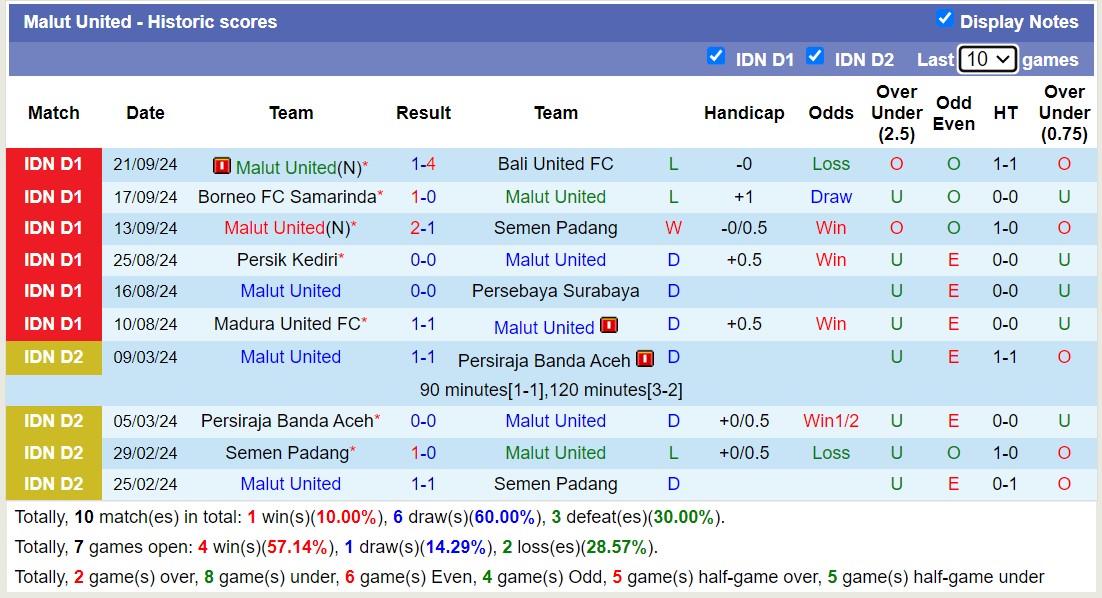The width and height of the screenshot is (1102, 598).
Task: Click the Win odds in the 13/09 row
Action: pos(831,228)
